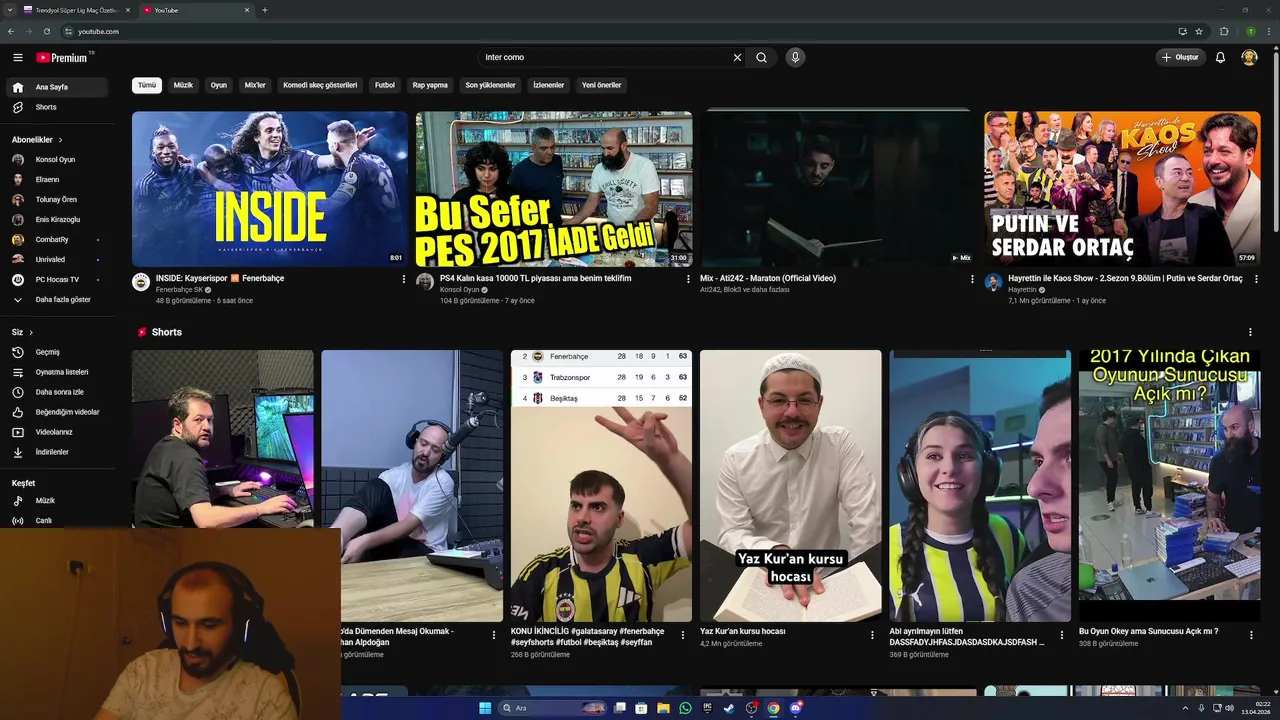
Task: Open options for Yaz Kur'an kursu short
Action: pos(872,634)
